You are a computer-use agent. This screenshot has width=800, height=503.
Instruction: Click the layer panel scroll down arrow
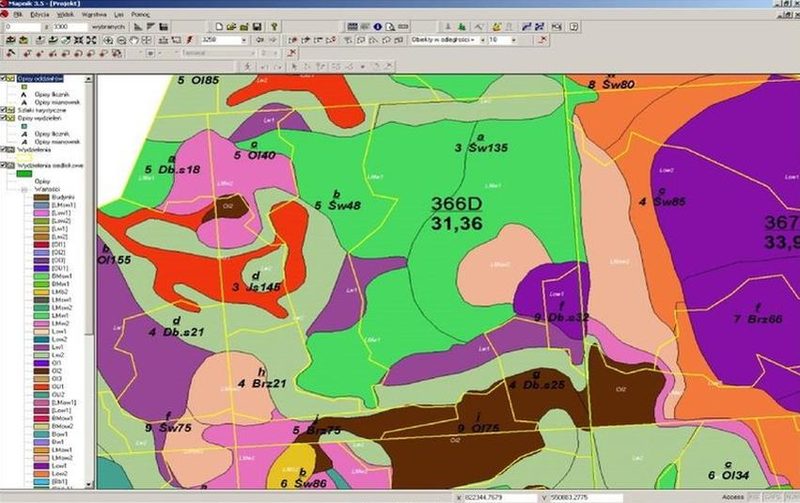[89, 484]
